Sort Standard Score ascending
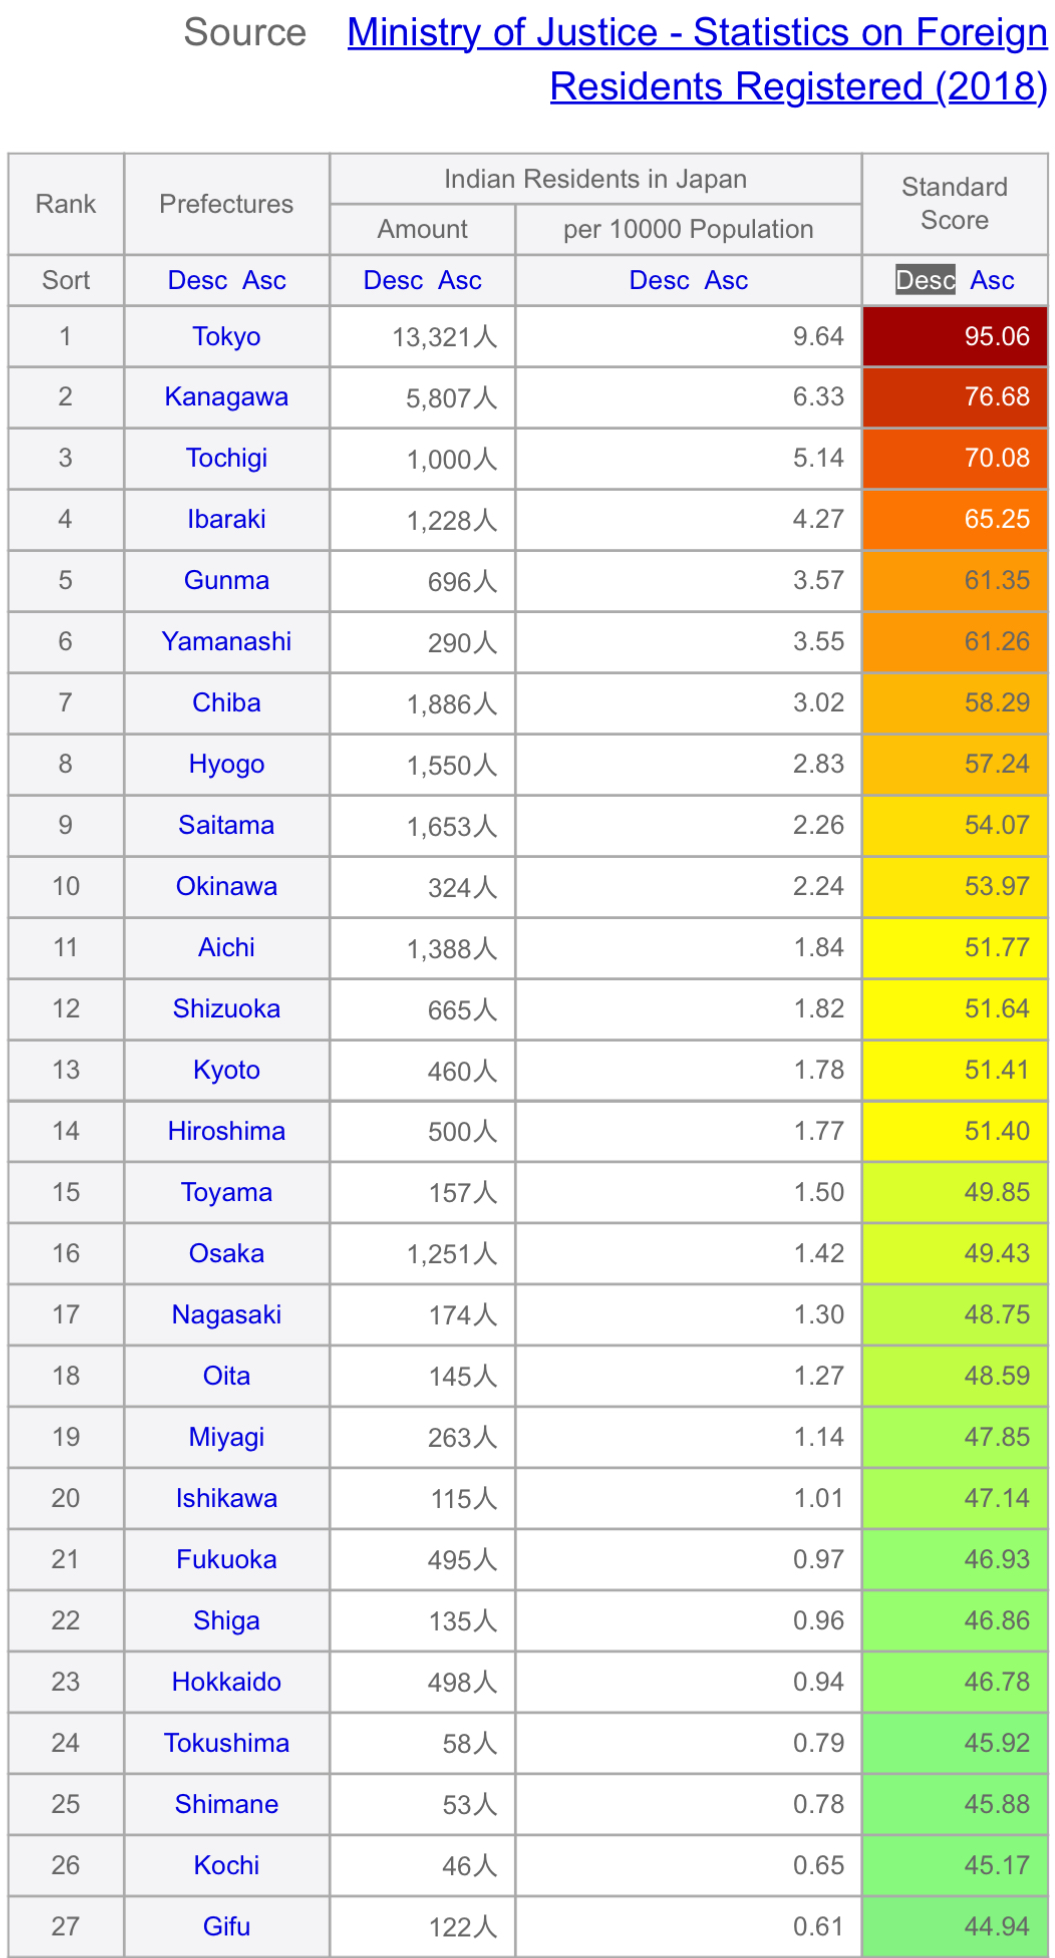The width and height of the screenshot is (1055, 1958). [x=993, y=281]
